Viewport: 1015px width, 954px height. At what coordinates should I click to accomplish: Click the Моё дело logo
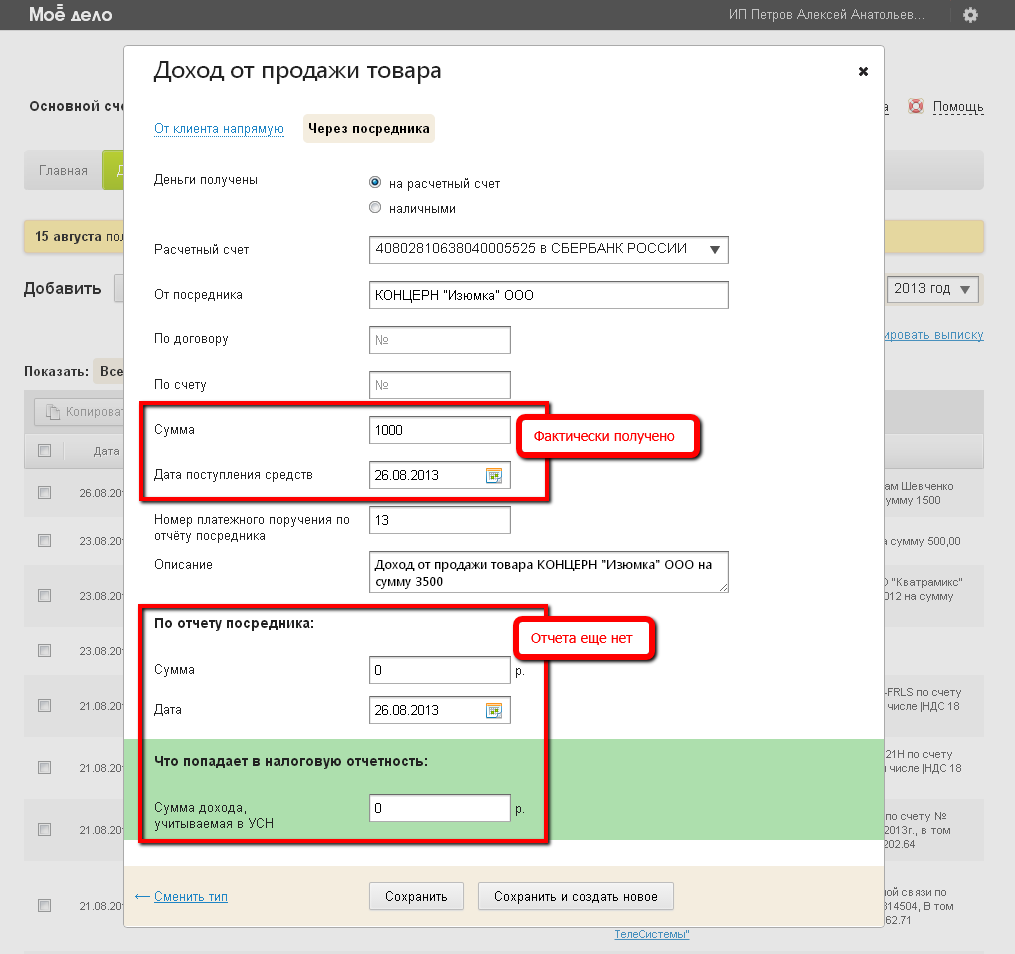70,15
